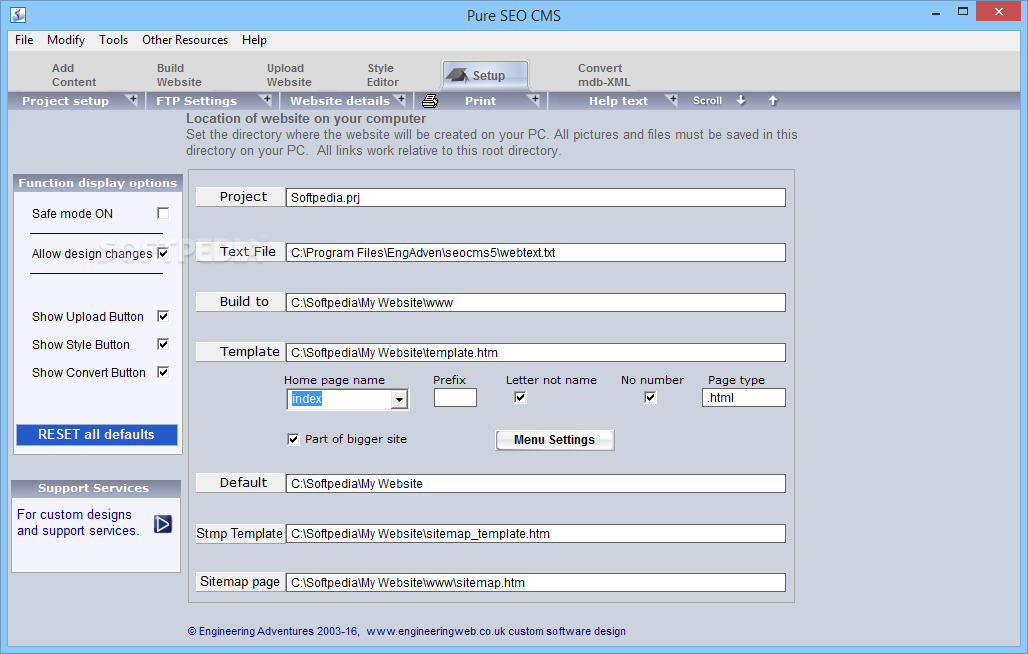Switch to the Convert mdb-XML tab

coord(604,75)
